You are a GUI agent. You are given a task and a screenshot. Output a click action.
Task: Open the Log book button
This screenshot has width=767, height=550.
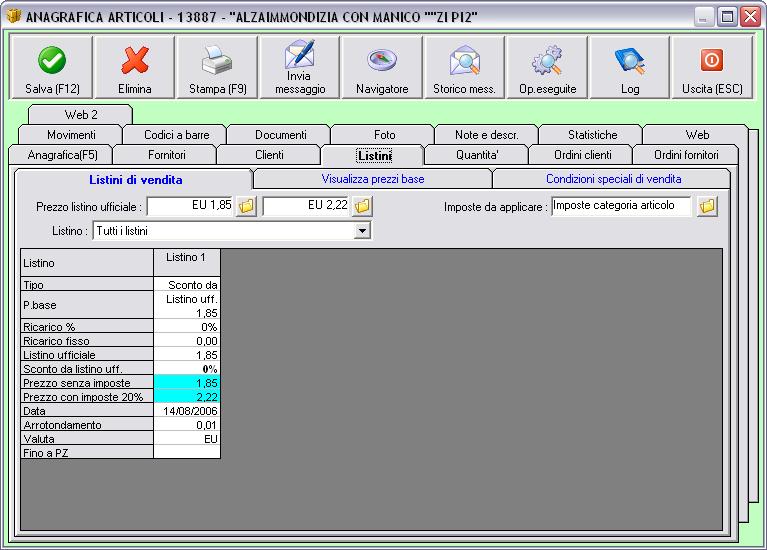click(x=630, y=67)
